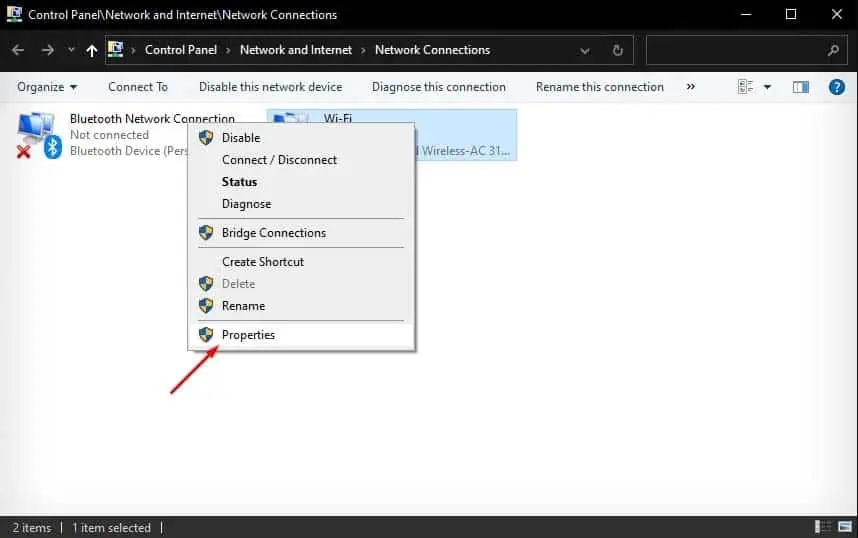The height and width of the screenshot is (538, 858).
Task: Open Properties from the context menu
Action: pos(301,334)
